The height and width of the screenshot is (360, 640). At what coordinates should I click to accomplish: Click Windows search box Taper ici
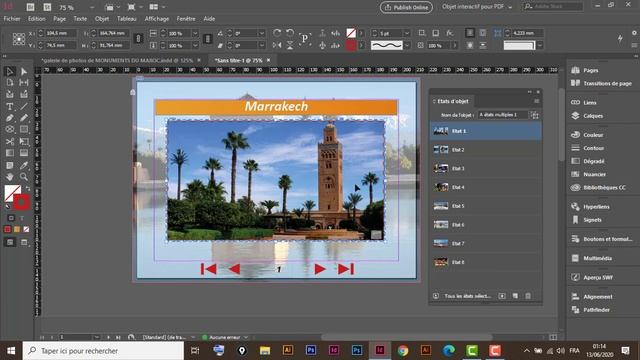coord(103,351)
